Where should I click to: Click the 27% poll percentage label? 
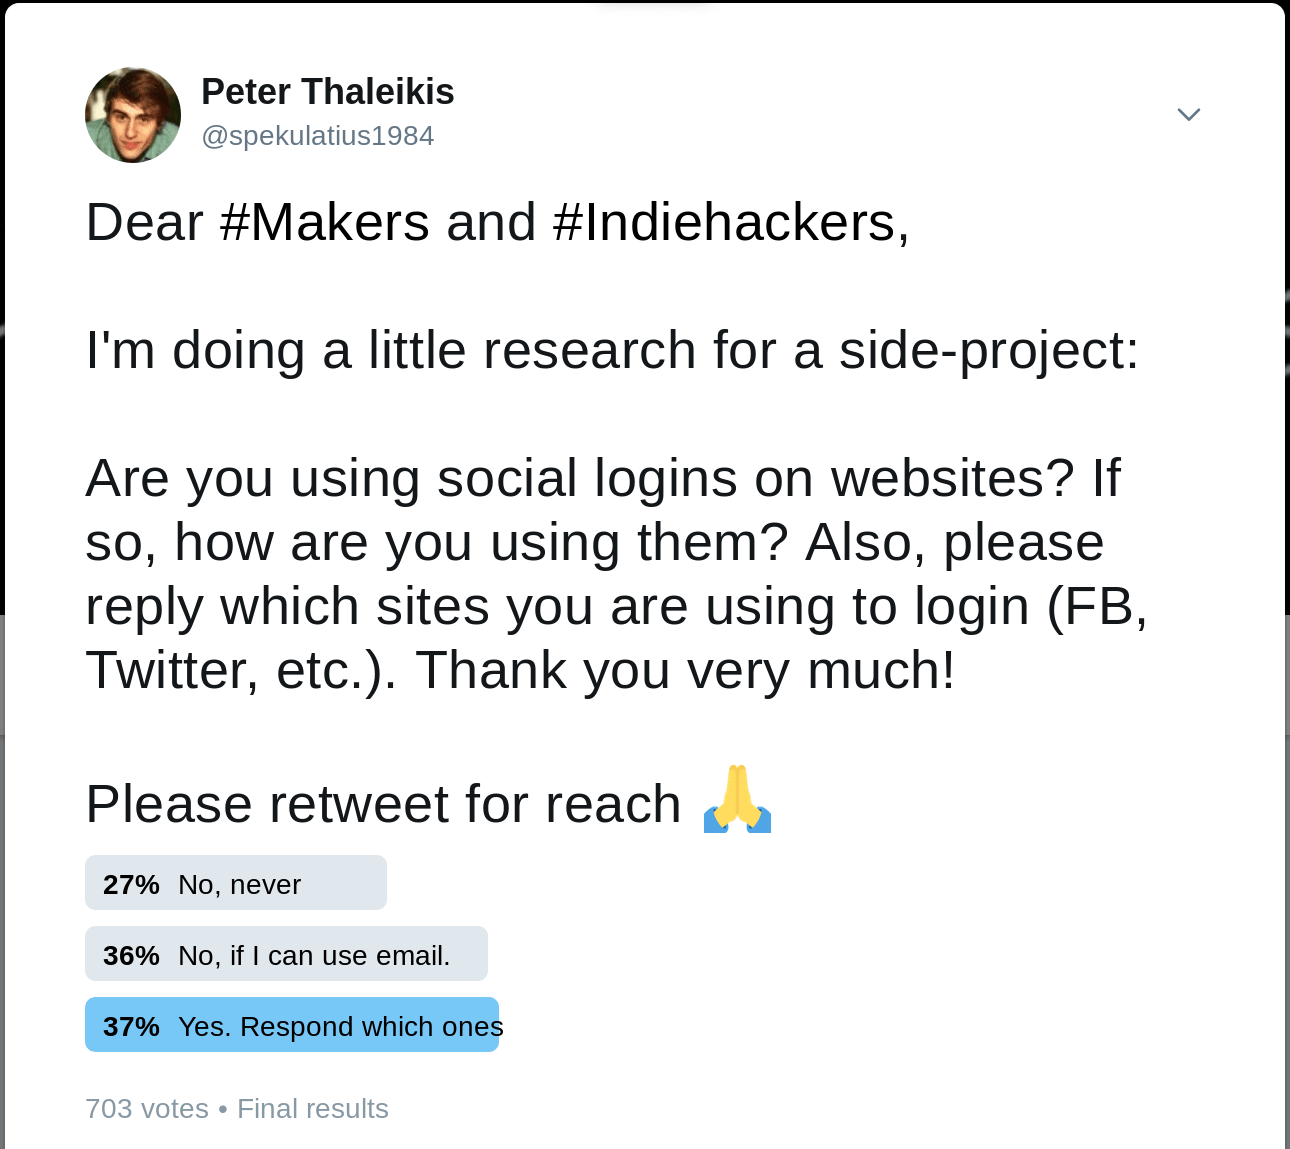pyautogui.click(x=131, y=884)
